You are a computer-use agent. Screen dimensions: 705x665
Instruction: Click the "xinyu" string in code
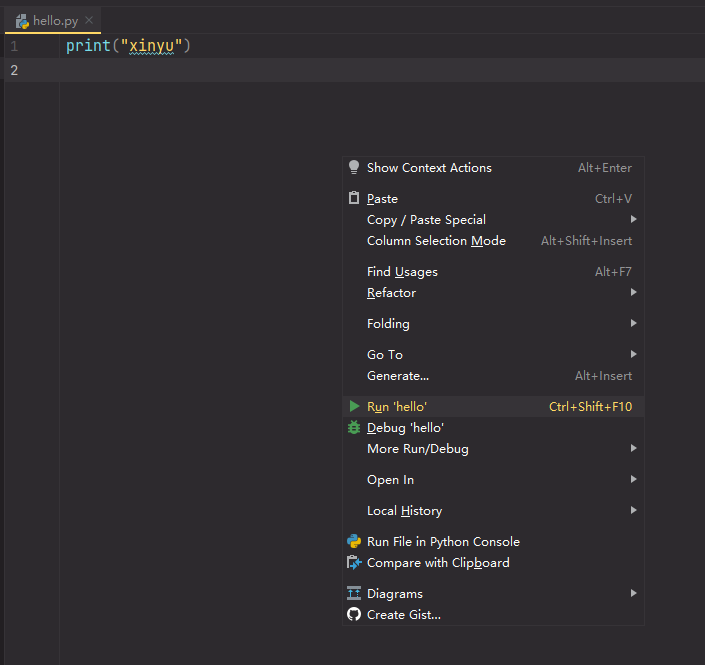point(152,46)
